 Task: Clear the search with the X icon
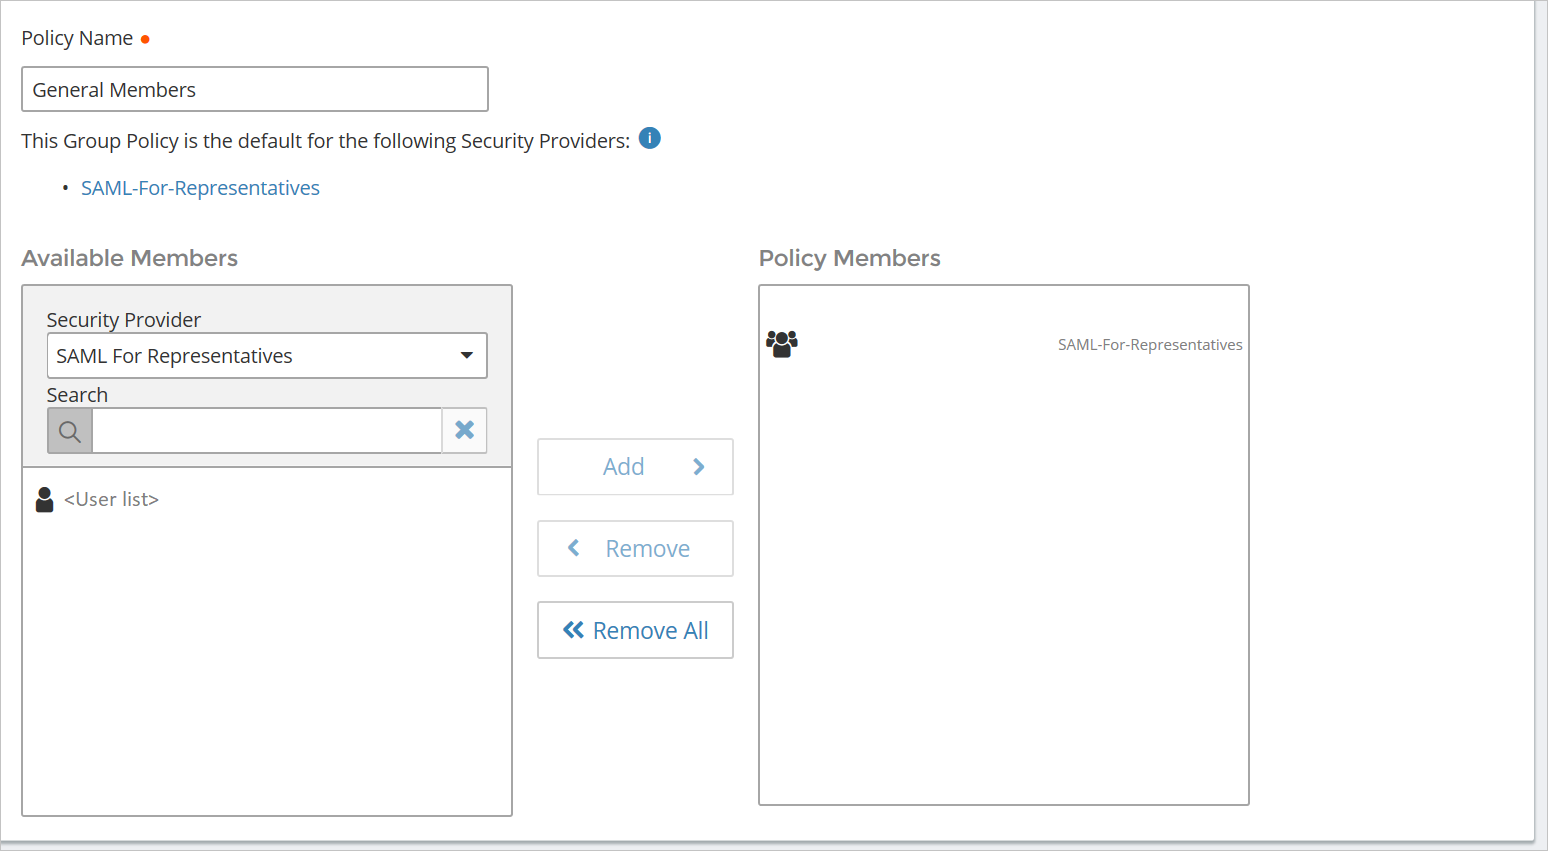click(x=465, y=431)
